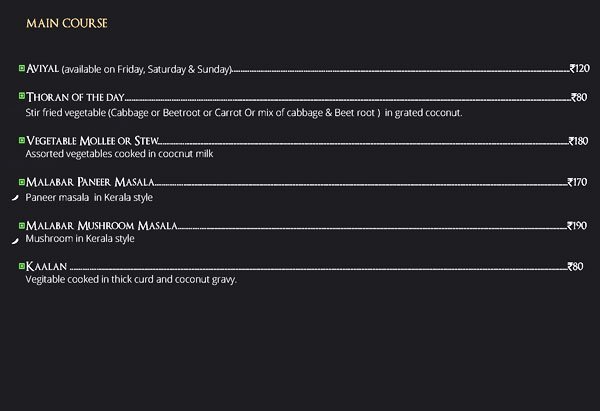600x411 pixels.
Task: Select Malabar Mushroom Masala dish name
Action: pyautogui.click(x=101, y=226)
